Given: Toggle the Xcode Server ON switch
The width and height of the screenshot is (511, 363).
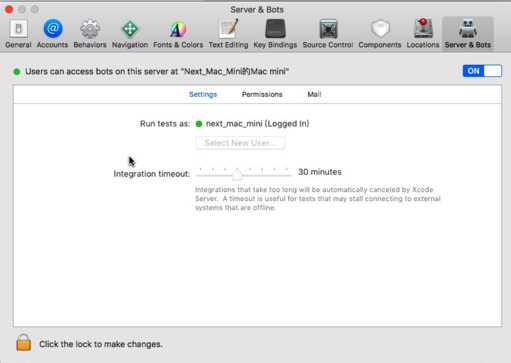Looking at the screenshot, I should [482, 71].
